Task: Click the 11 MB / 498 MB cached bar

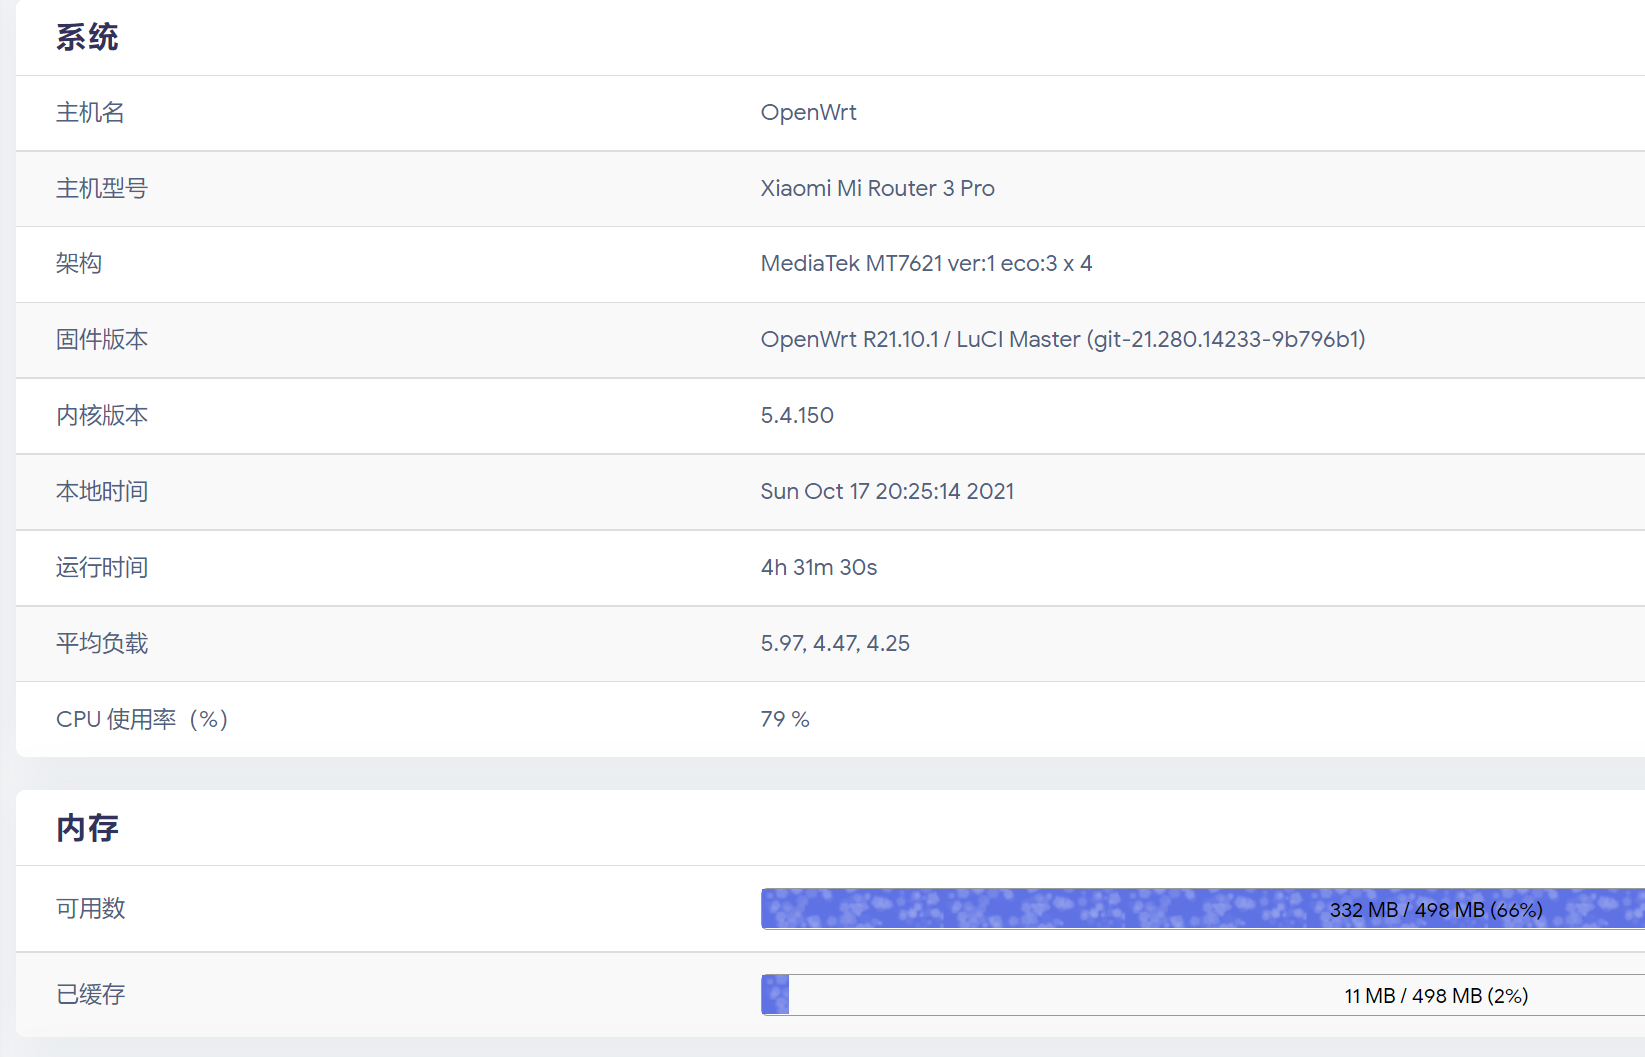Action: [1203, 995]
